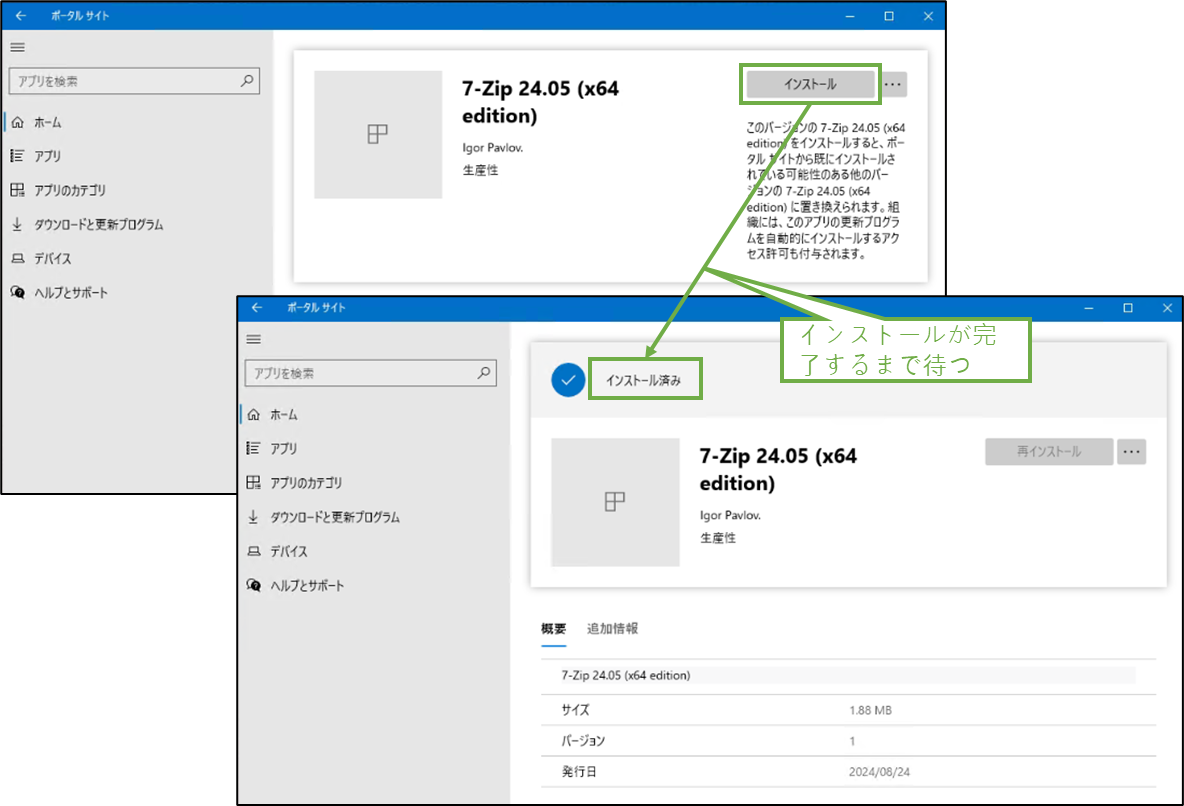Screen dimensions: 1184x806
Task: Click デバイス laptop icon in rear window
Action: [17, 258]
